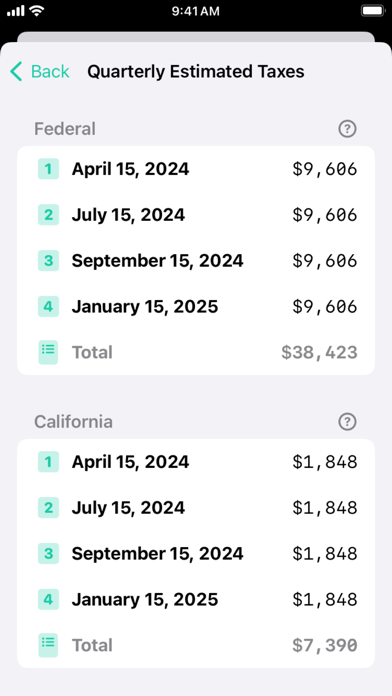Tap the Back chevron arrow
The height and width of the screenshot is (696, 392).
tap(16, 71)
